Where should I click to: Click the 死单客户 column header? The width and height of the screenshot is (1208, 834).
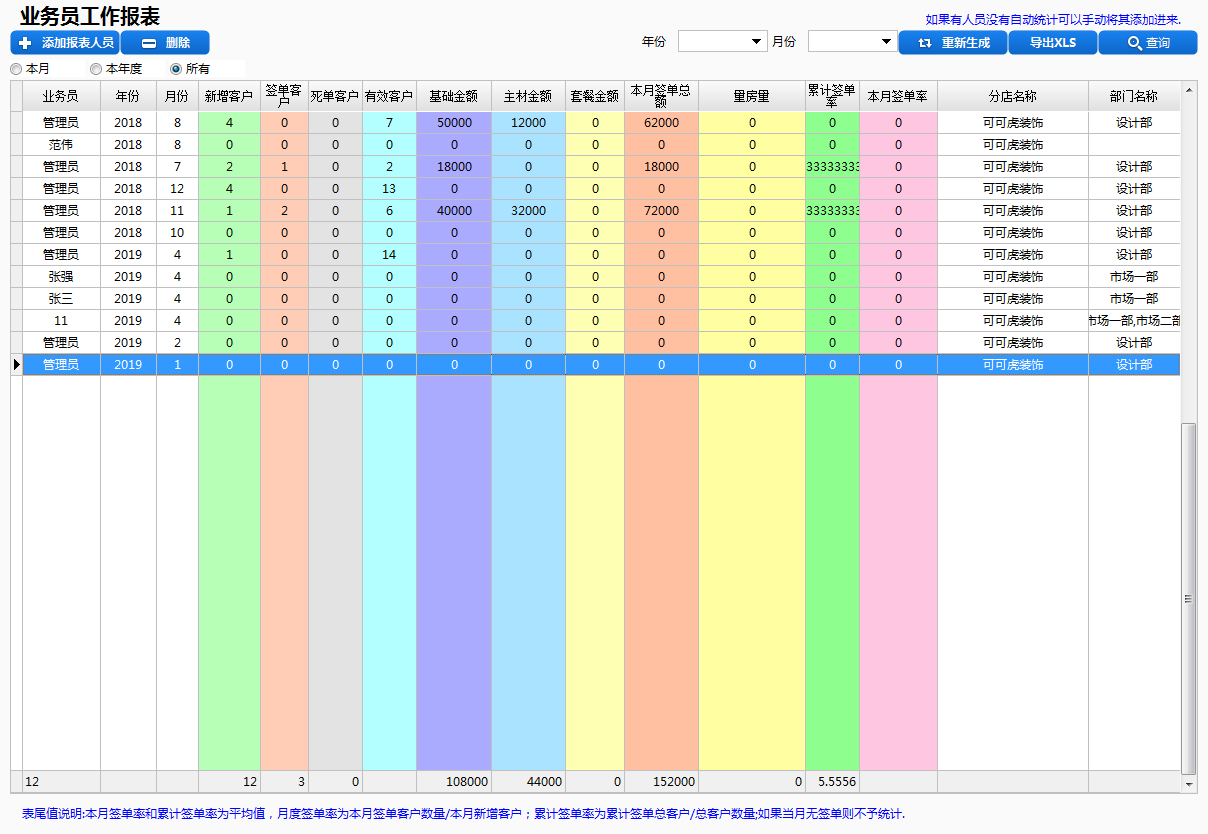(x=335, y=97)
